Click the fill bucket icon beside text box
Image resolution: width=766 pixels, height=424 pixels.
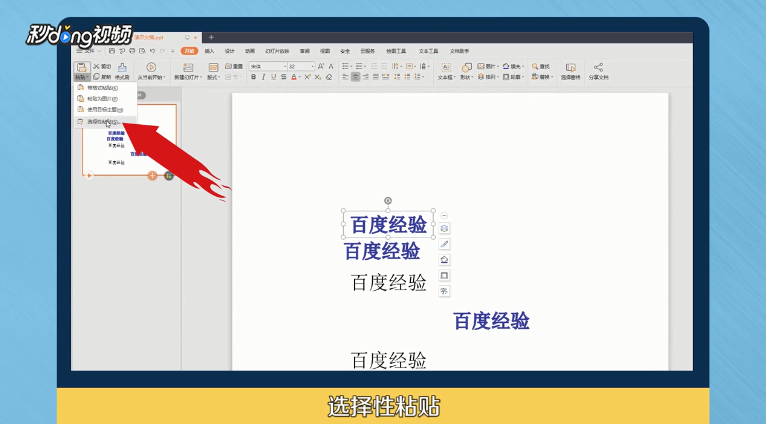tap(444, 259)
